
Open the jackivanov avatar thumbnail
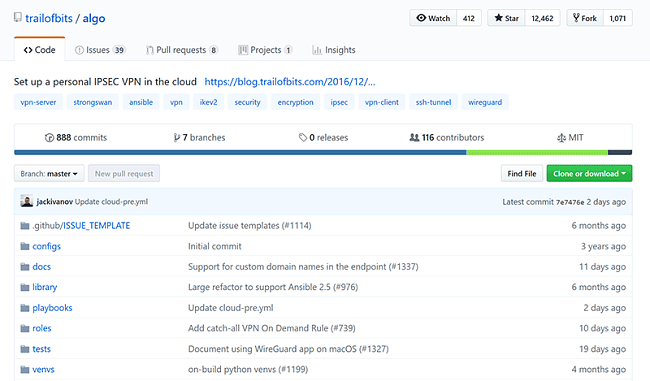click(27, 201)
